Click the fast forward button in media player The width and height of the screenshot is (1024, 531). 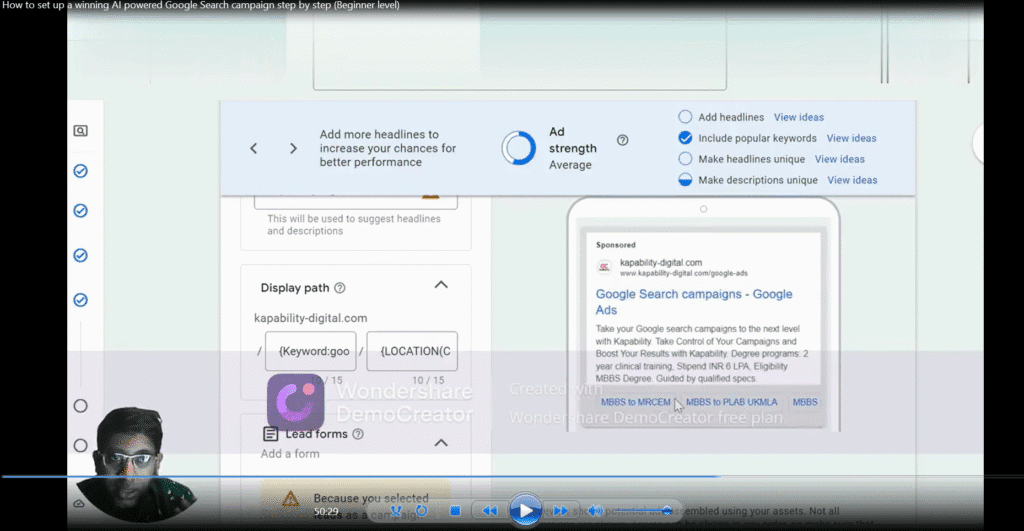(561, 511)
